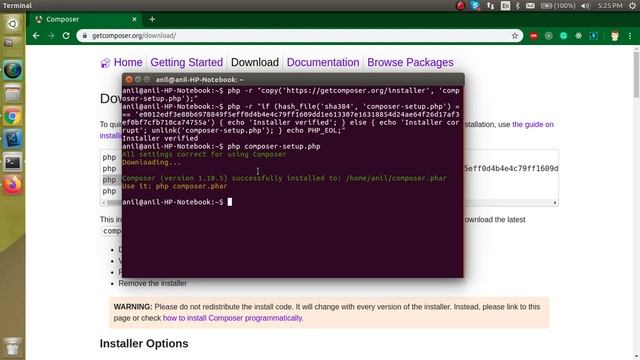The height and width of the screenshot is (360, 640).
Task: Launch Firefox from the dock
Action: [12, 185]
